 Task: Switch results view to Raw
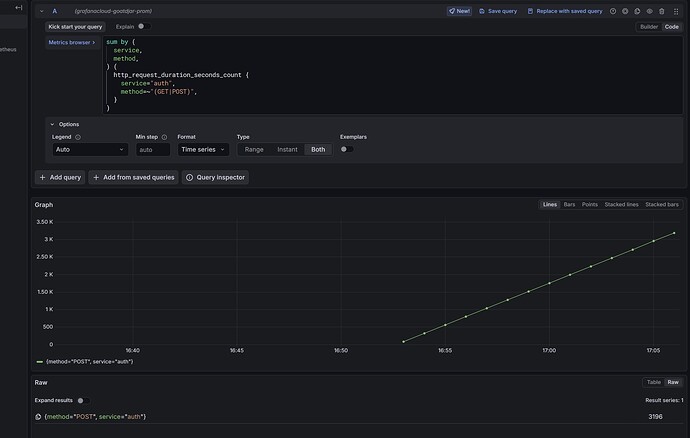(673, 383)
